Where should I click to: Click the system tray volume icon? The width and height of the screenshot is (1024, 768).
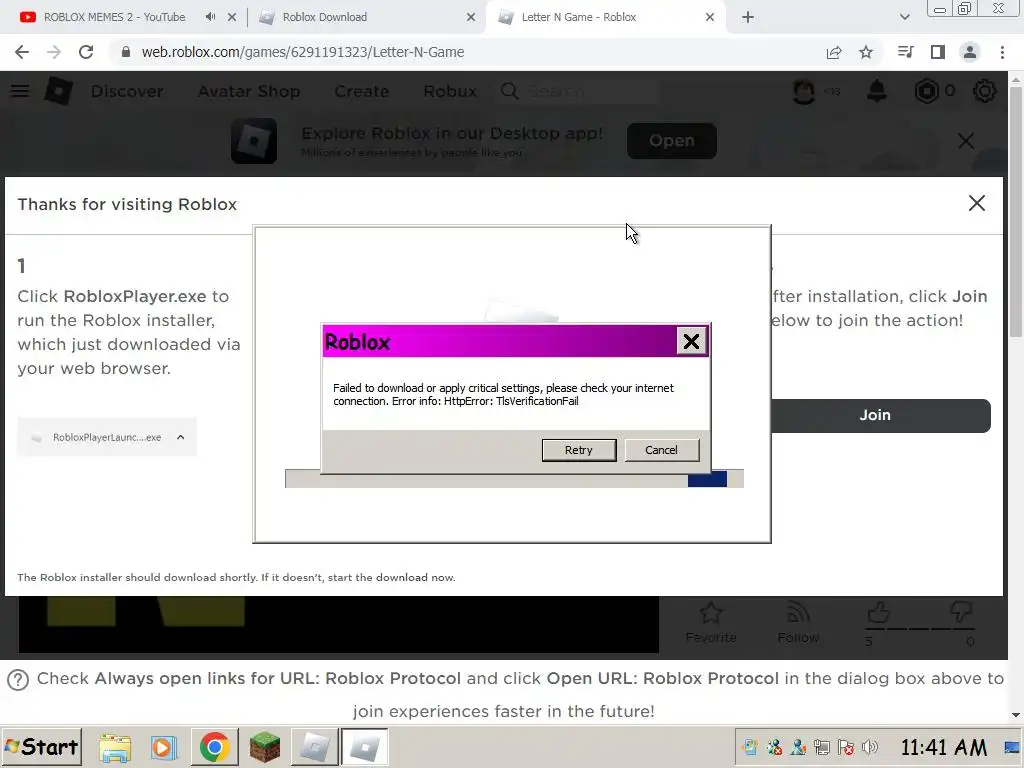(869, 747)
